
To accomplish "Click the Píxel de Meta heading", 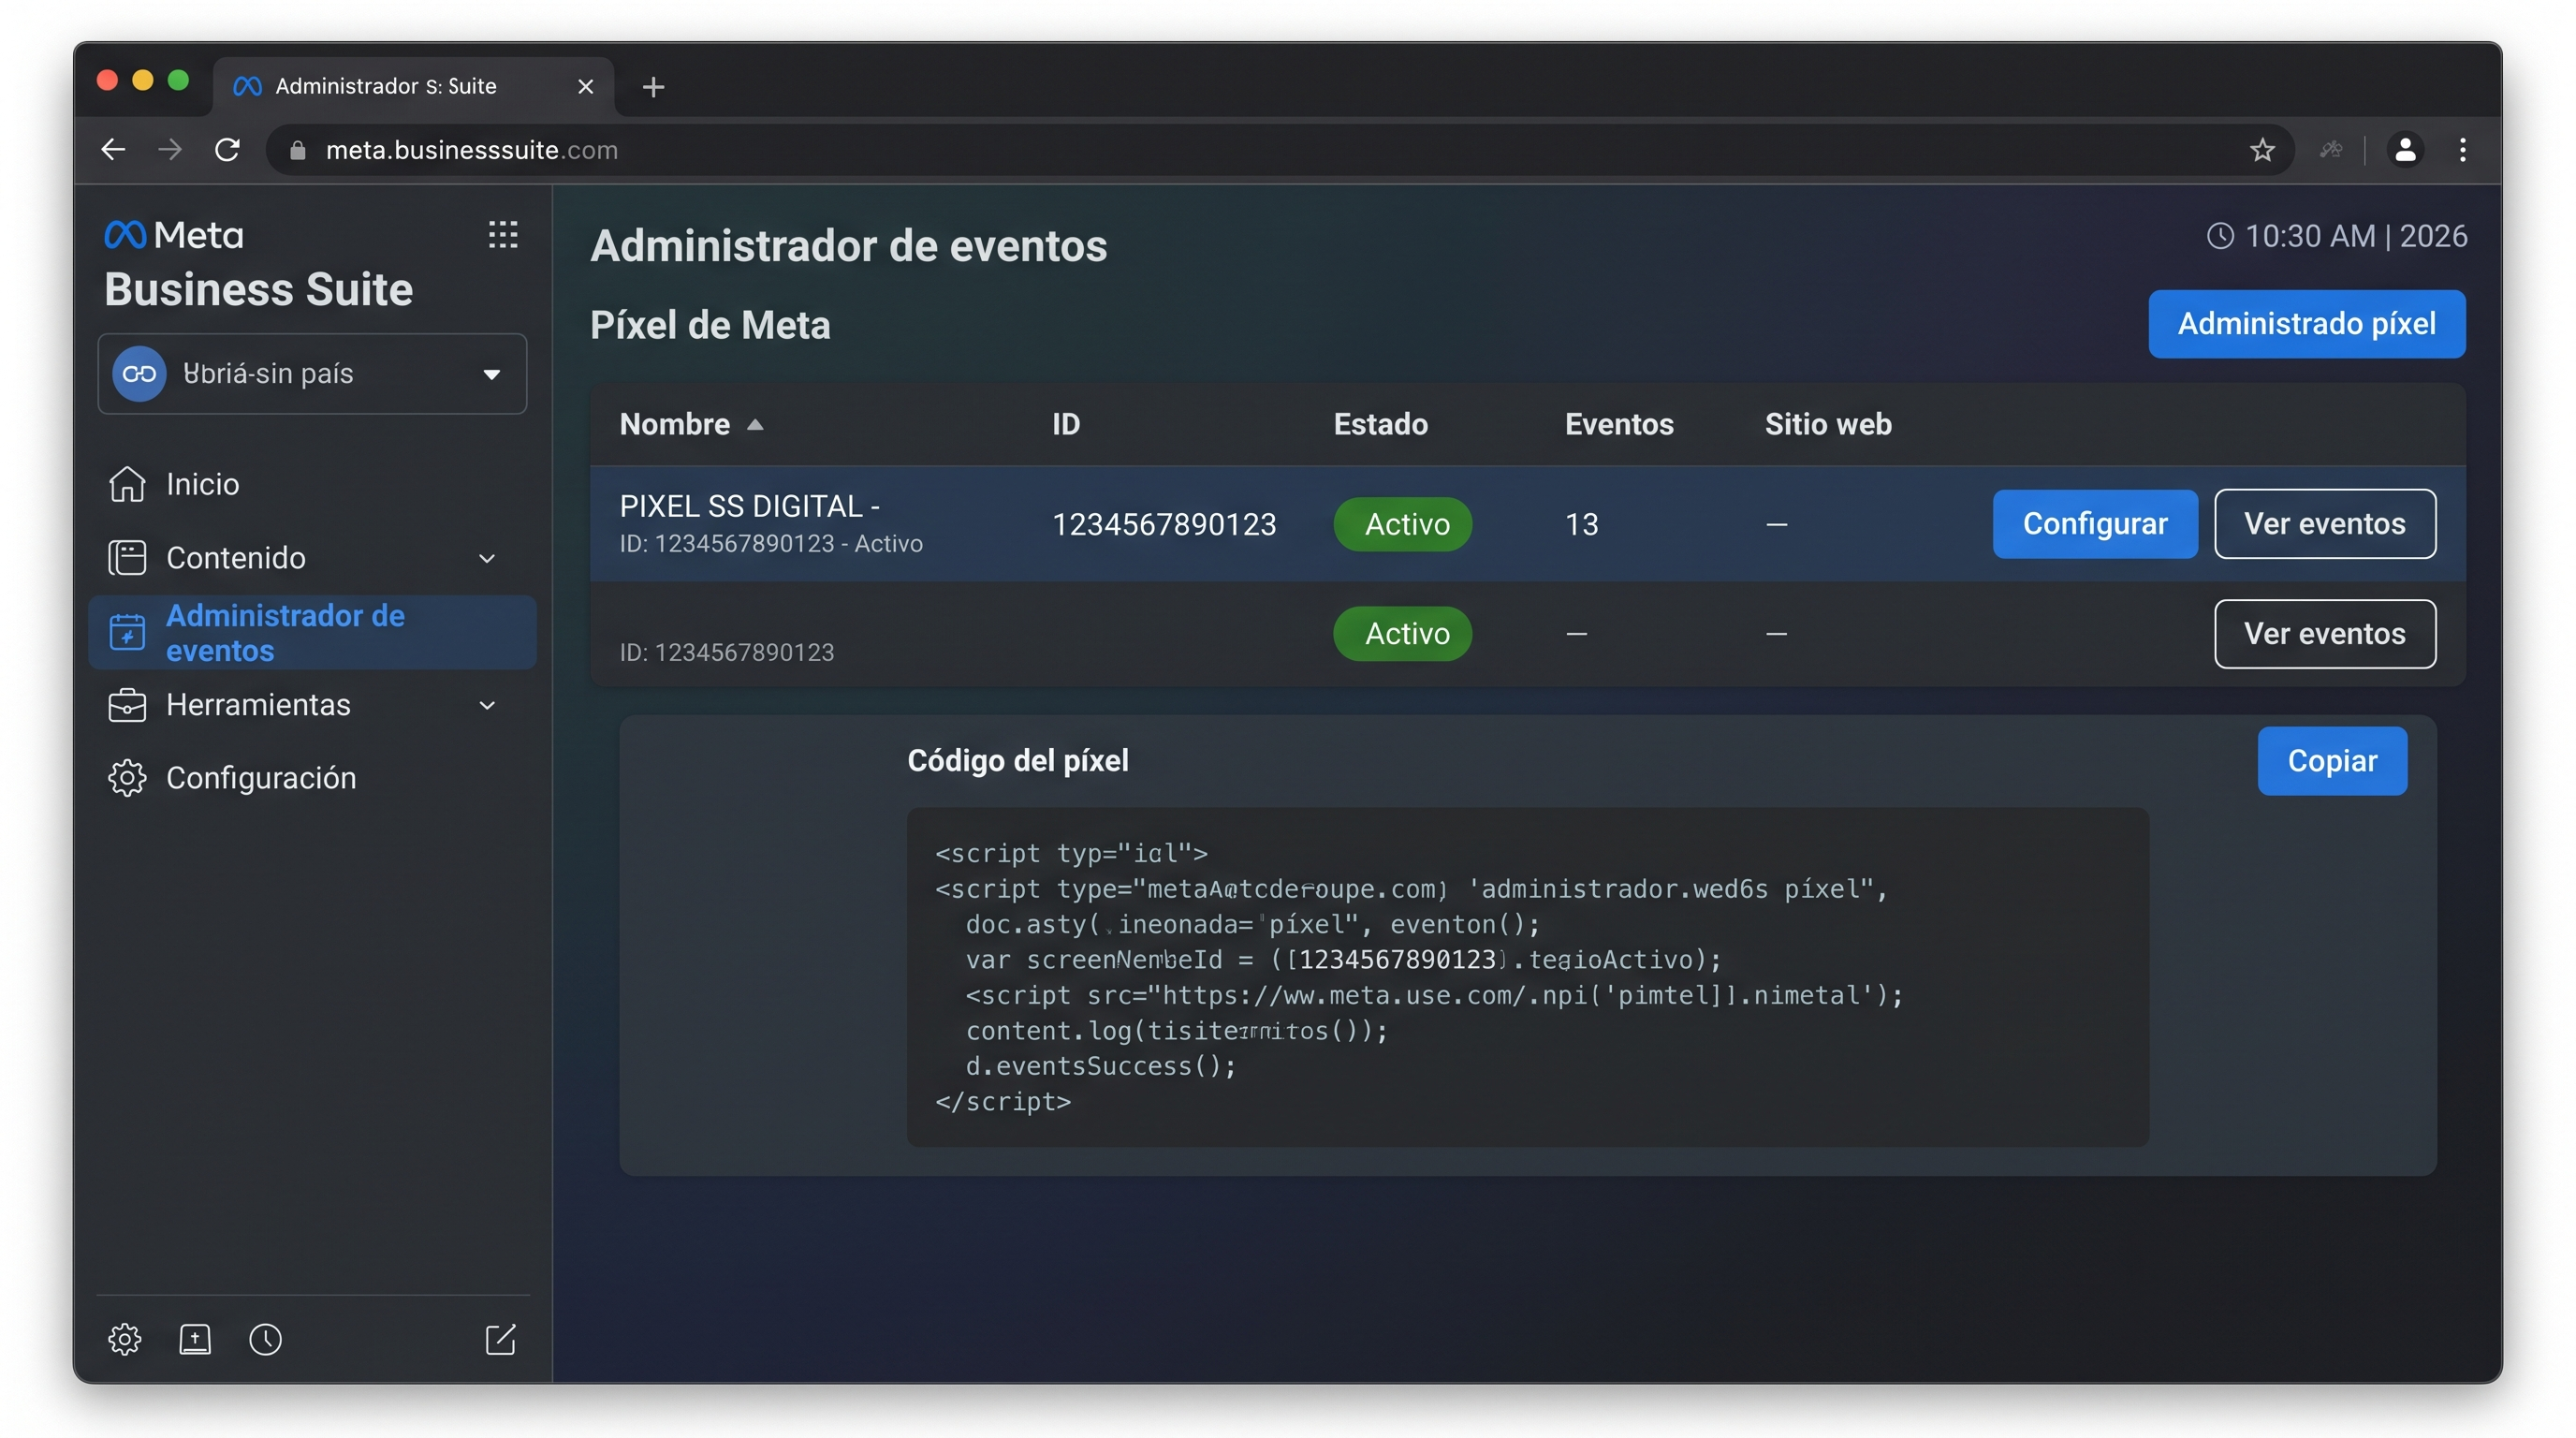I will [x=710, y=325].
